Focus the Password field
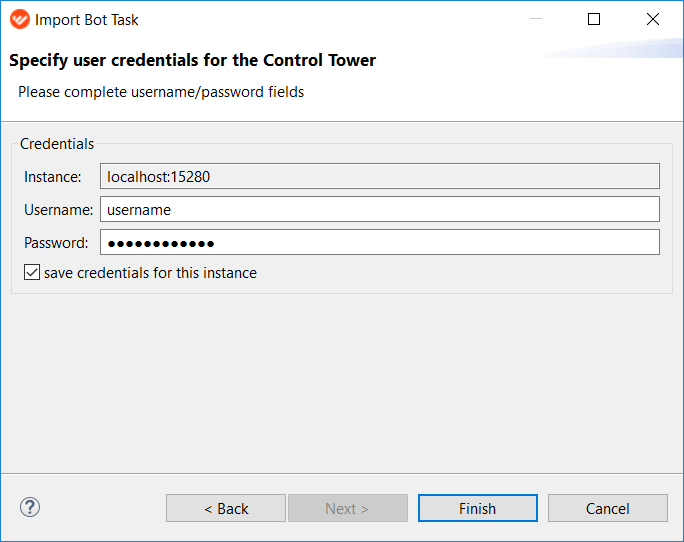Viewport: 684px width, 542px height. (380, 242)
